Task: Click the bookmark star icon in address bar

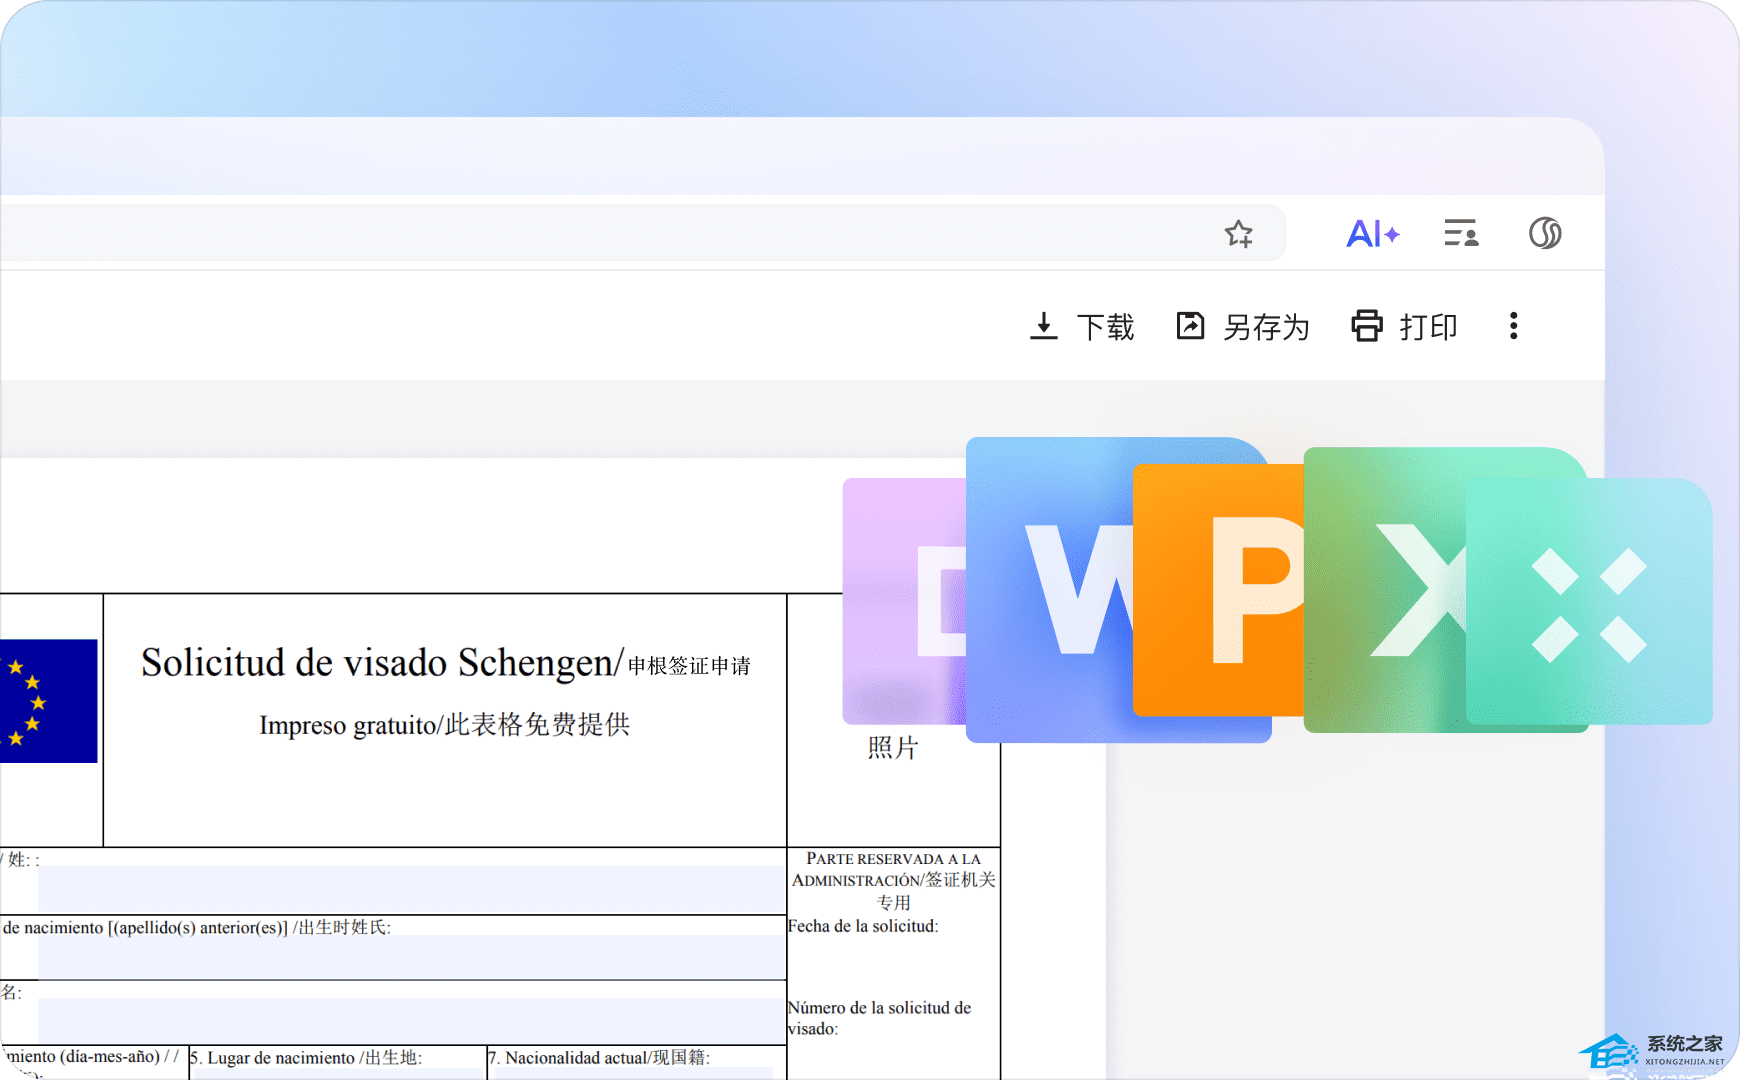Action: point(1239,234)
